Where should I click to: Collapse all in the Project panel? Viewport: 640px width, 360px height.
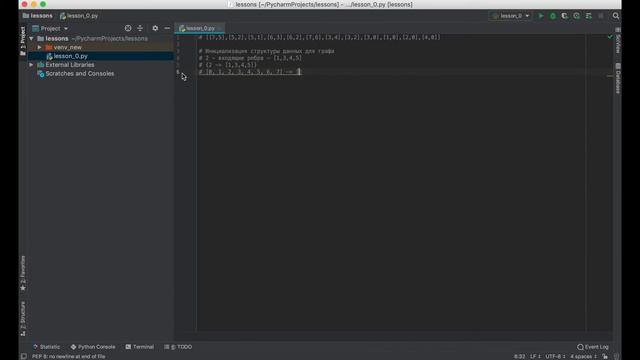(x=140, y=28)
